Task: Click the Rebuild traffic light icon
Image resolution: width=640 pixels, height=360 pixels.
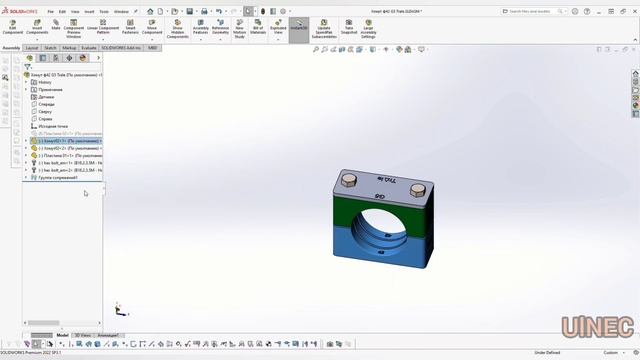Action: click(263, 11)
